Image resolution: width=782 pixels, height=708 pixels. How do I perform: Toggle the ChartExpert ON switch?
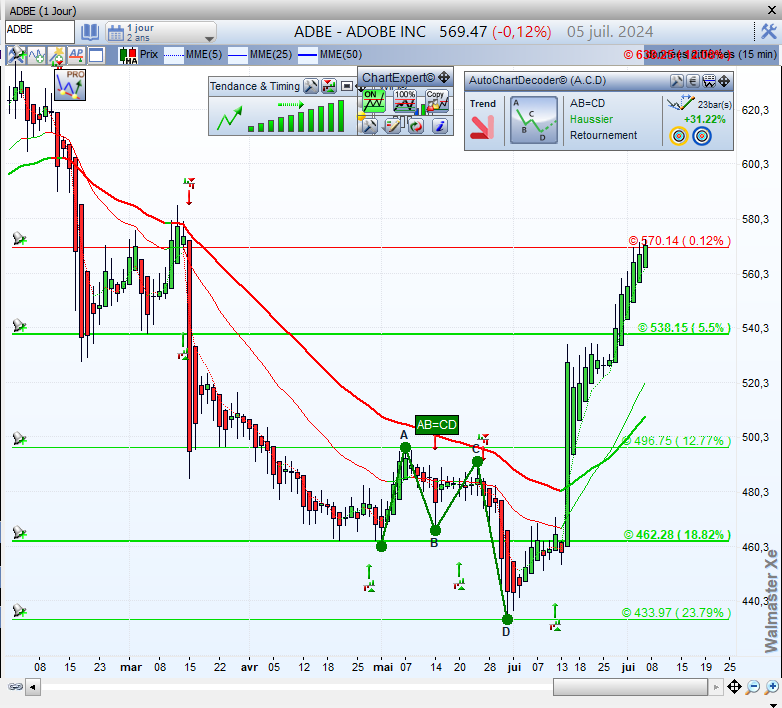pos(374,102)
